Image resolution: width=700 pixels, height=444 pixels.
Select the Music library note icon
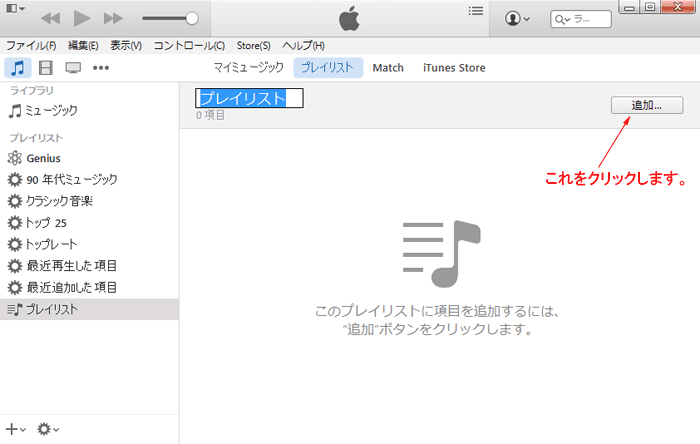[18, 68]
